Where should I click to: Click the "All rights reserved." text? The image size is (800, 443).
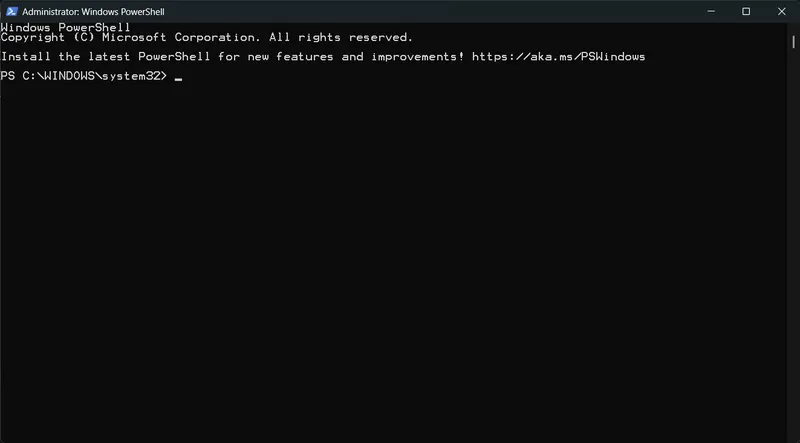(340, 37)
